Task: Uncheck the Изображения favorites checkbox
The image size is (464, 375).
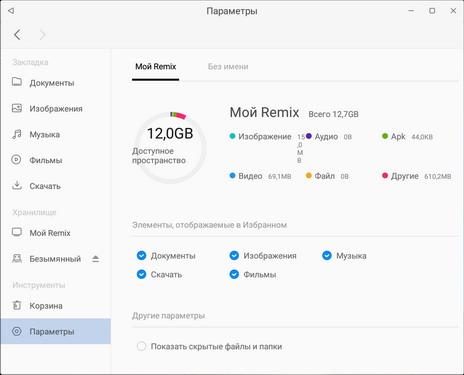Action: pos(234,256)
